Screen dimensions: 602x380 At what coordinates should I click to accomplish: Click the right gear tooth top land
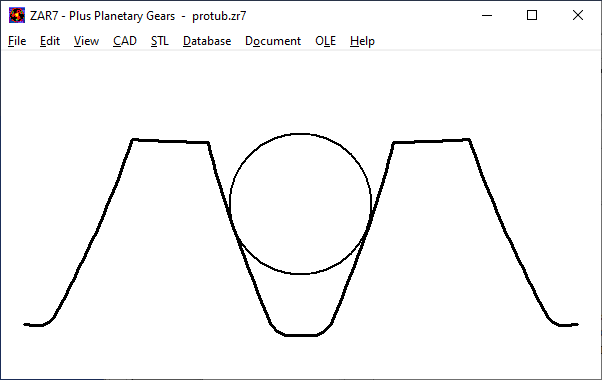[431, 141]
